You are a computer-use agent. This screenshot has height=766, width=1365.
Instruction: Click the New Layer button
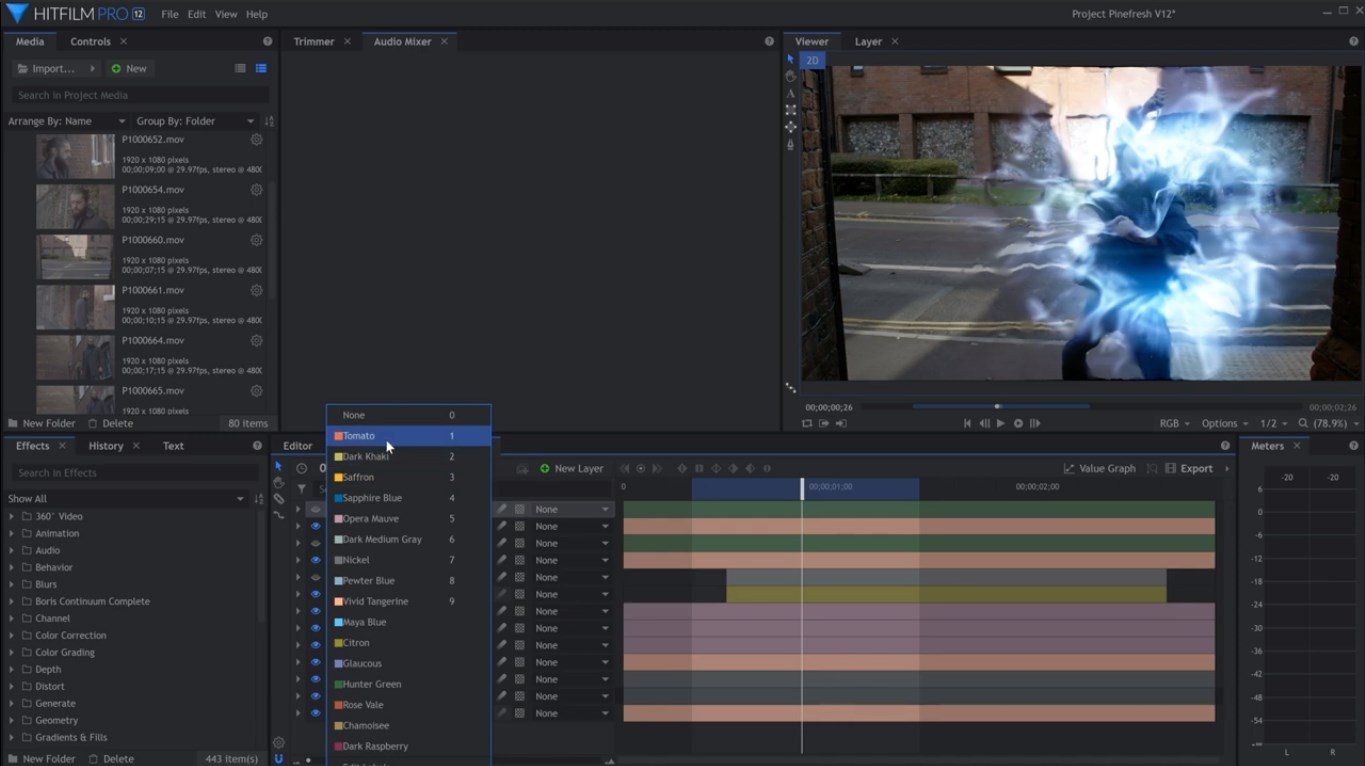coord(572,469)
